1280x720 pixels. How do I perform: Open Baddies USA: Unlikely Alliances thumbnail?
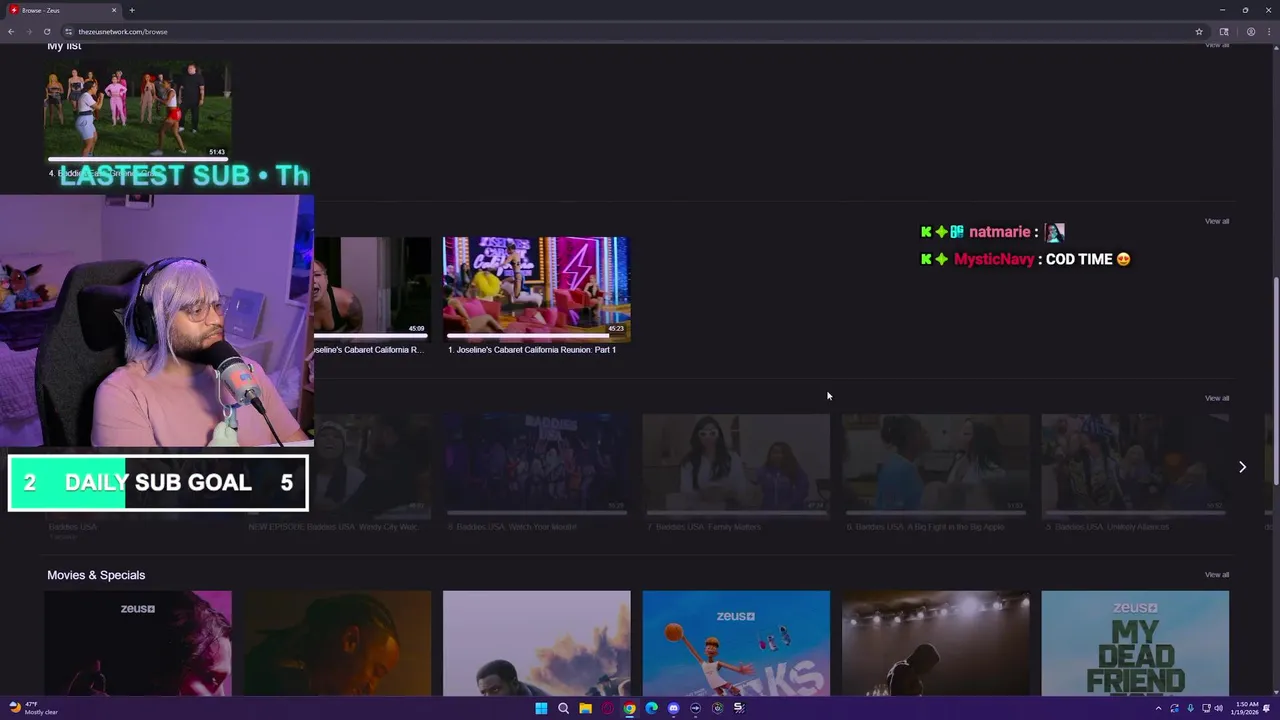(1135, 466)
